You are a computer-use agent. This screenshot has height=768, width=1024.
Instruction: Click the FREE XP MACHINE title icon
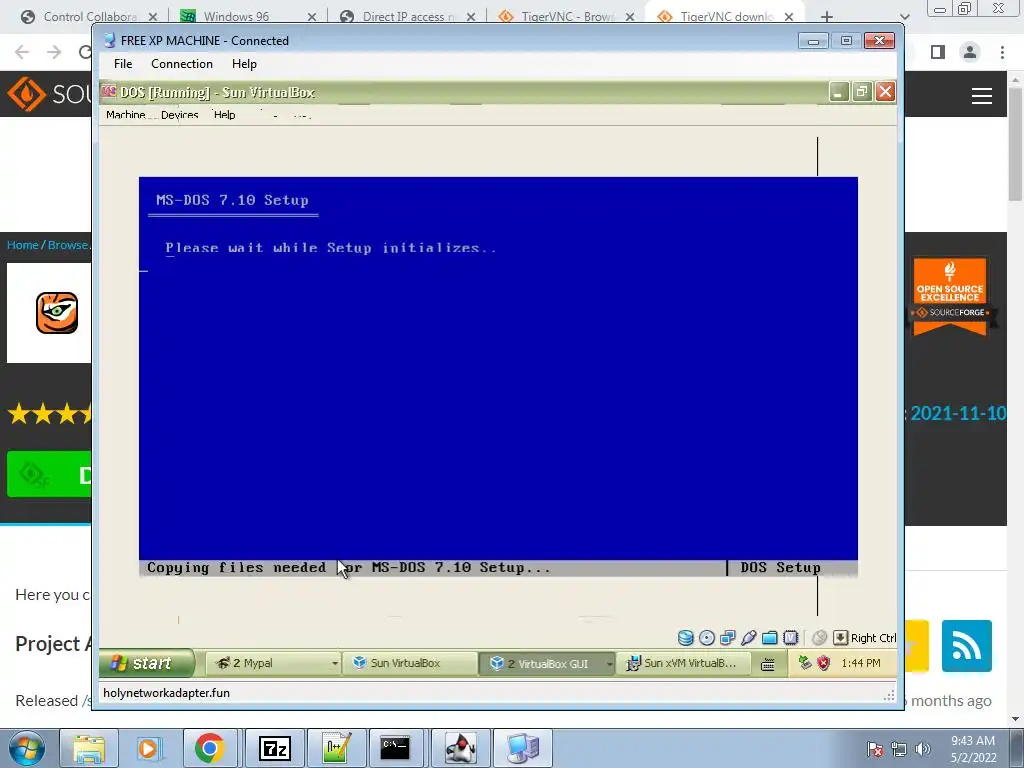pyautogui.click(x=110, y=40)
